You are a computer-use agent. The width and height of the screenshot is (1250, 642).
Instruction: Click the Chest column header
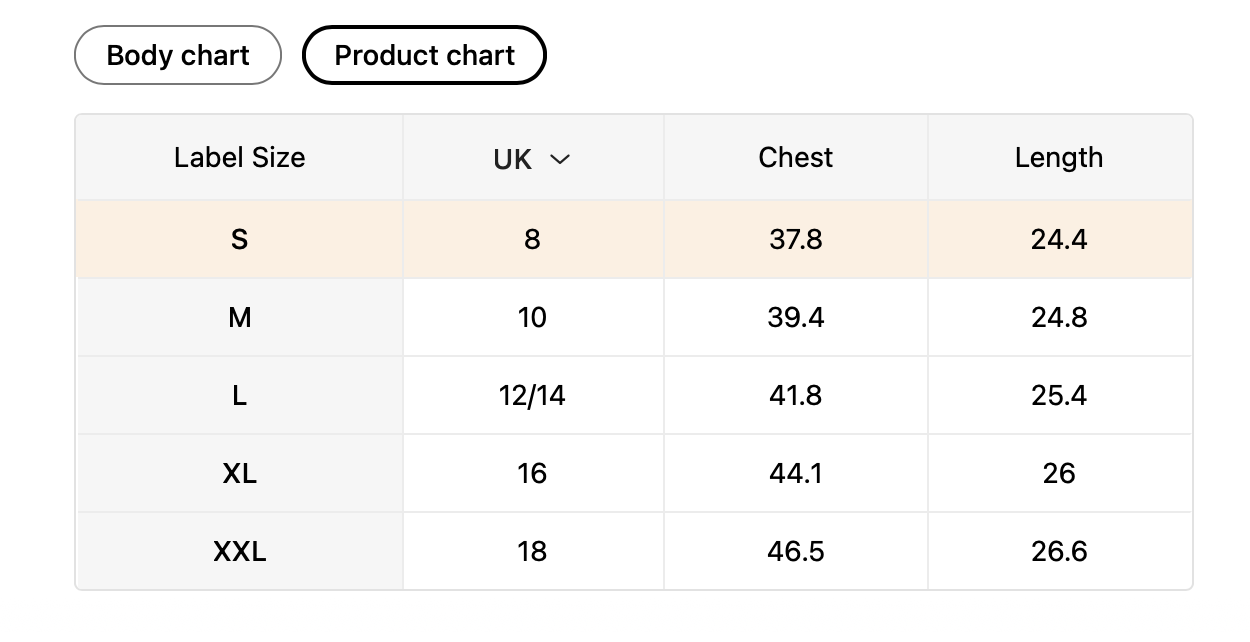point(795,157)
